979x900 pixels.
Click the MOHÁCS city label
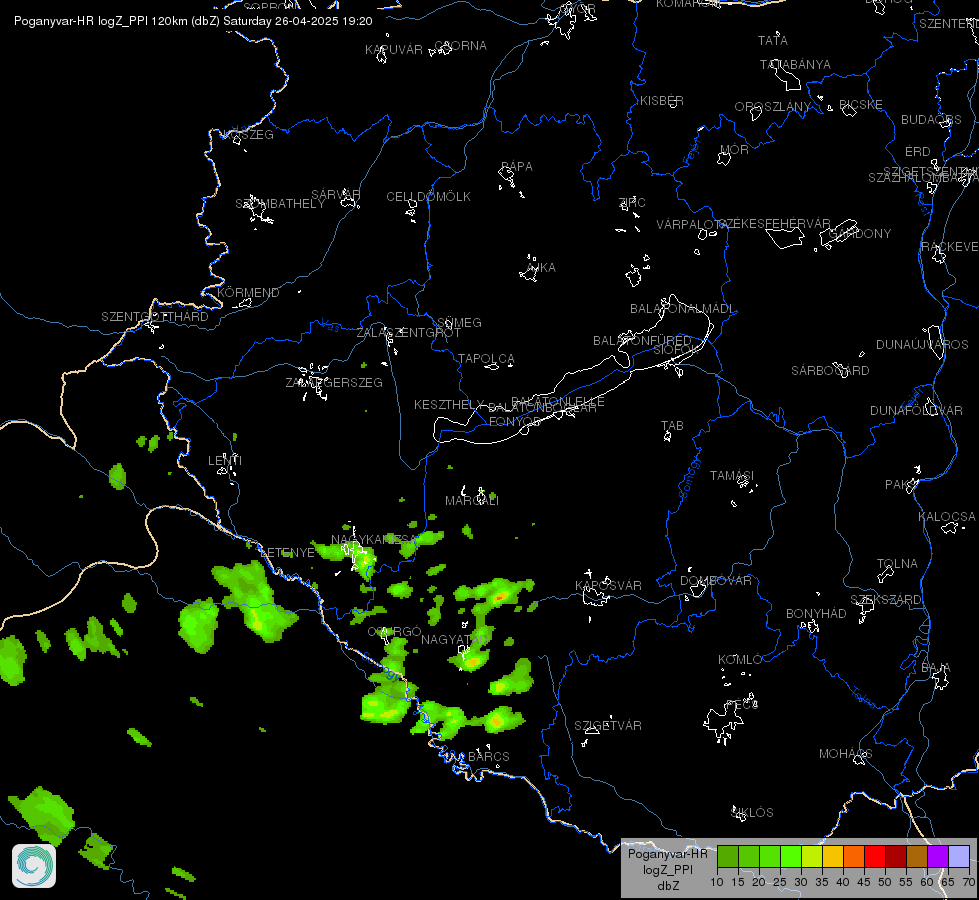(x=845, y=754)
